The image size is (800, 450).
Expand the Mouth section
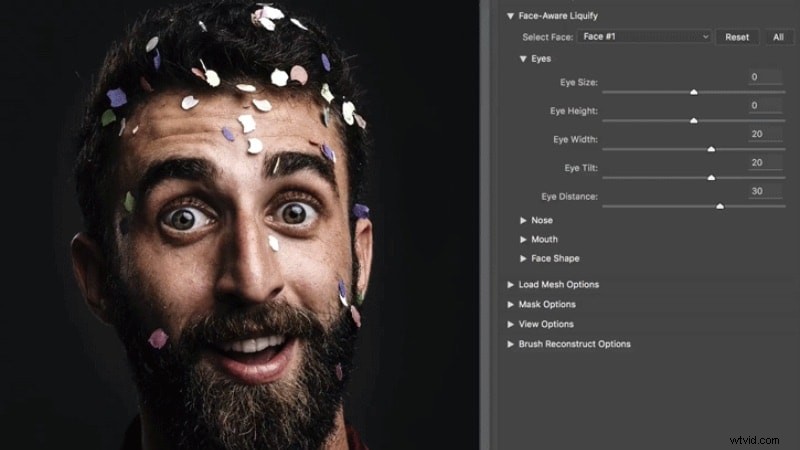[523, 239]
